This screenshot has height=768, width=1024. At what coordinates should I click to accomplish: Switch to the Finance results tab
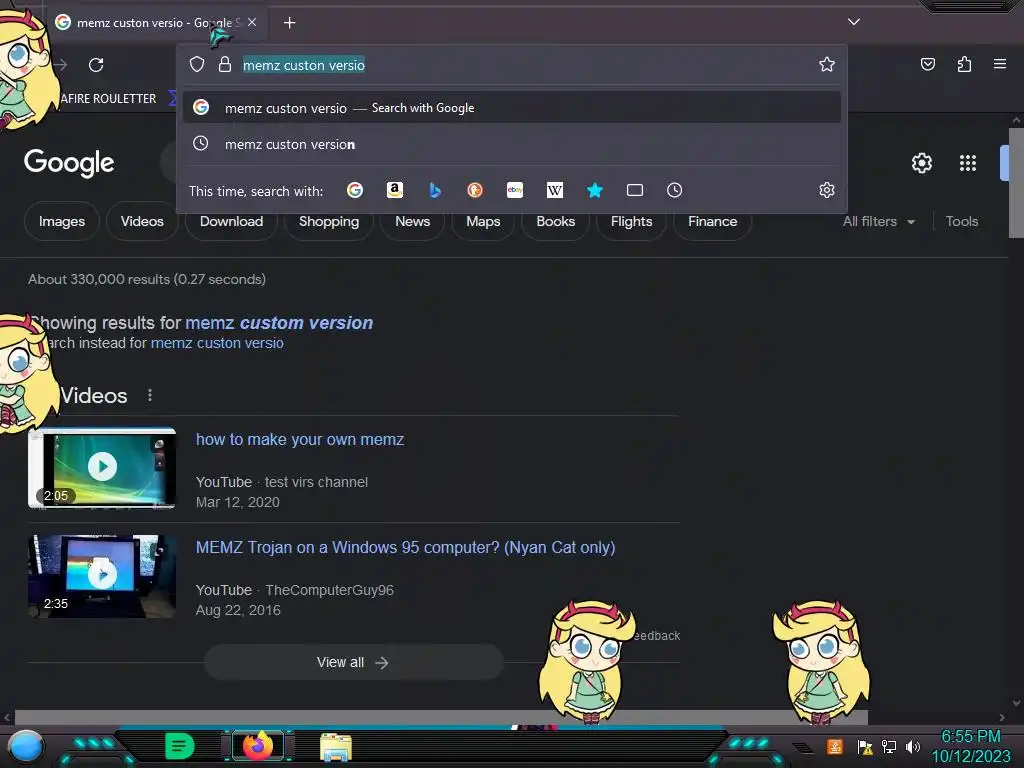point(712,221)
